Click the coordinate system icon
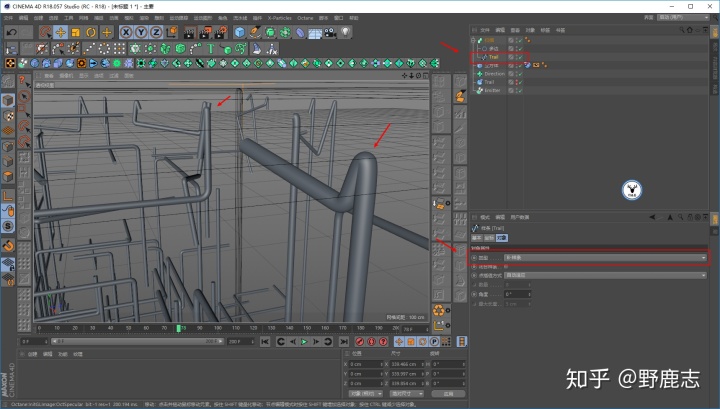The image size is (720, 409). coord(172,32)
